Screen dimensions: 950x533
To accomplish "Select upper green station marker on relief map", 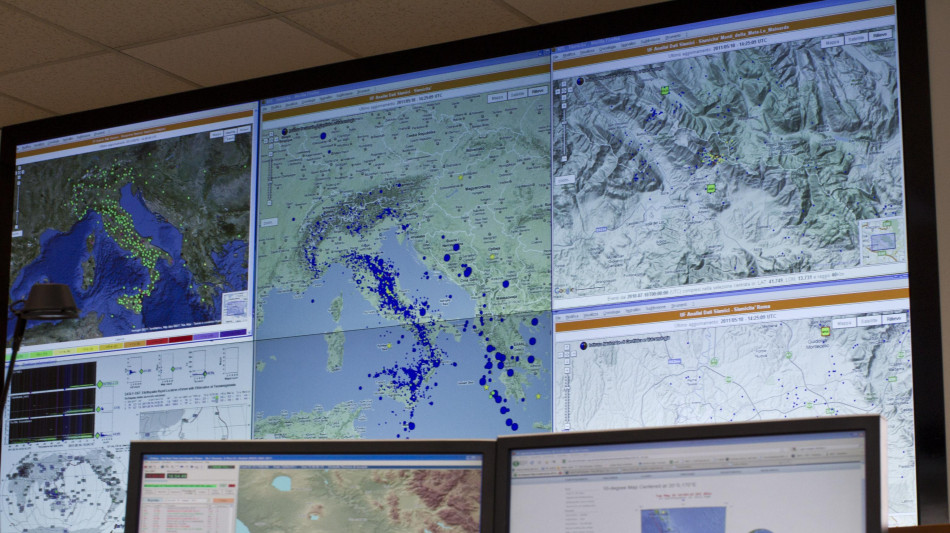I will (x=663, y=91).
